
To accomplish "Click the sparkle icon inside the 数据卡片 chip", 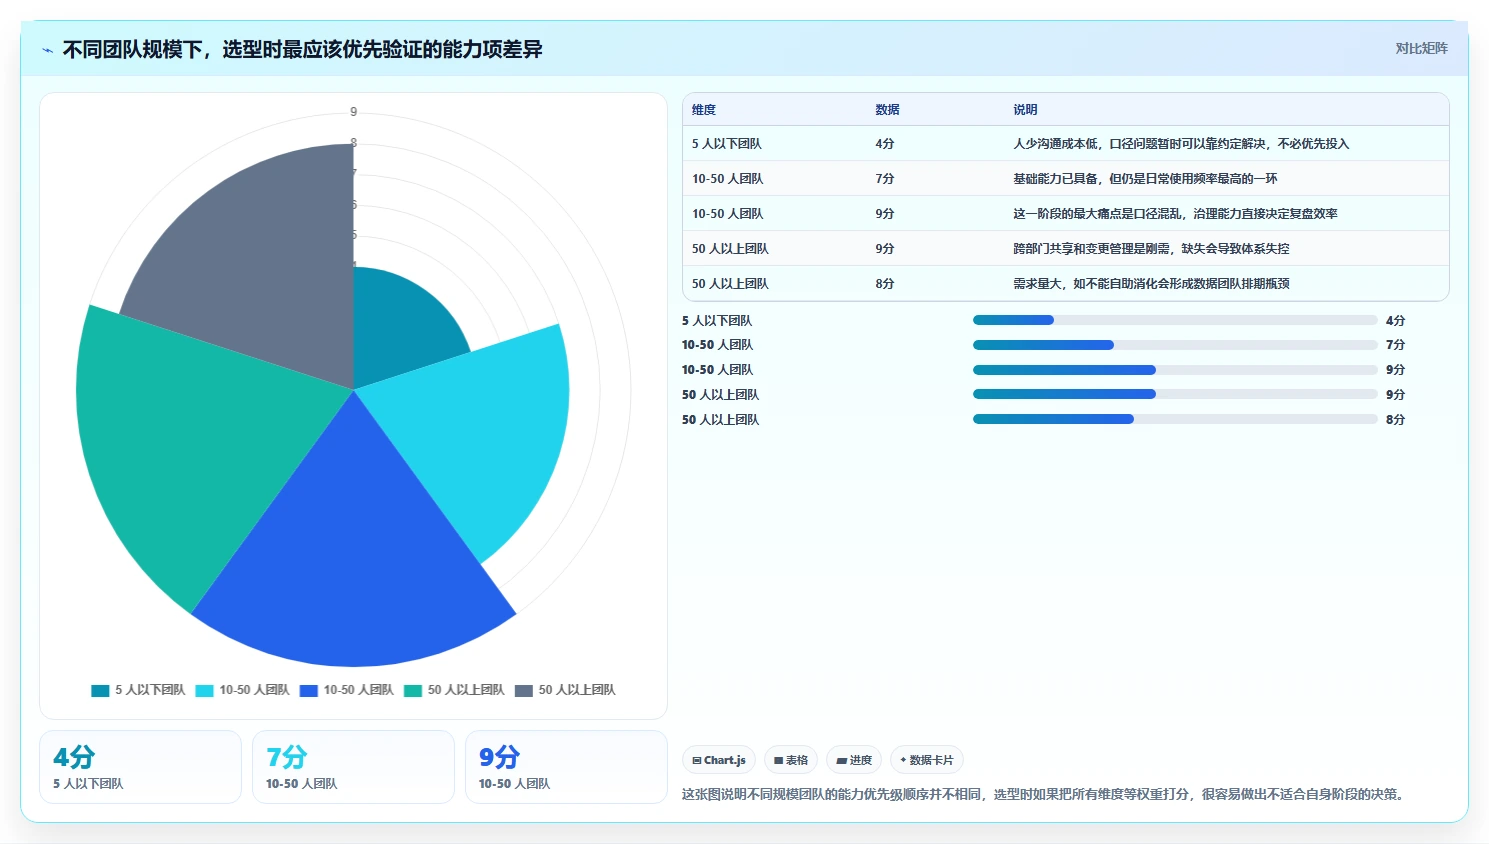I will click(903, 760).
